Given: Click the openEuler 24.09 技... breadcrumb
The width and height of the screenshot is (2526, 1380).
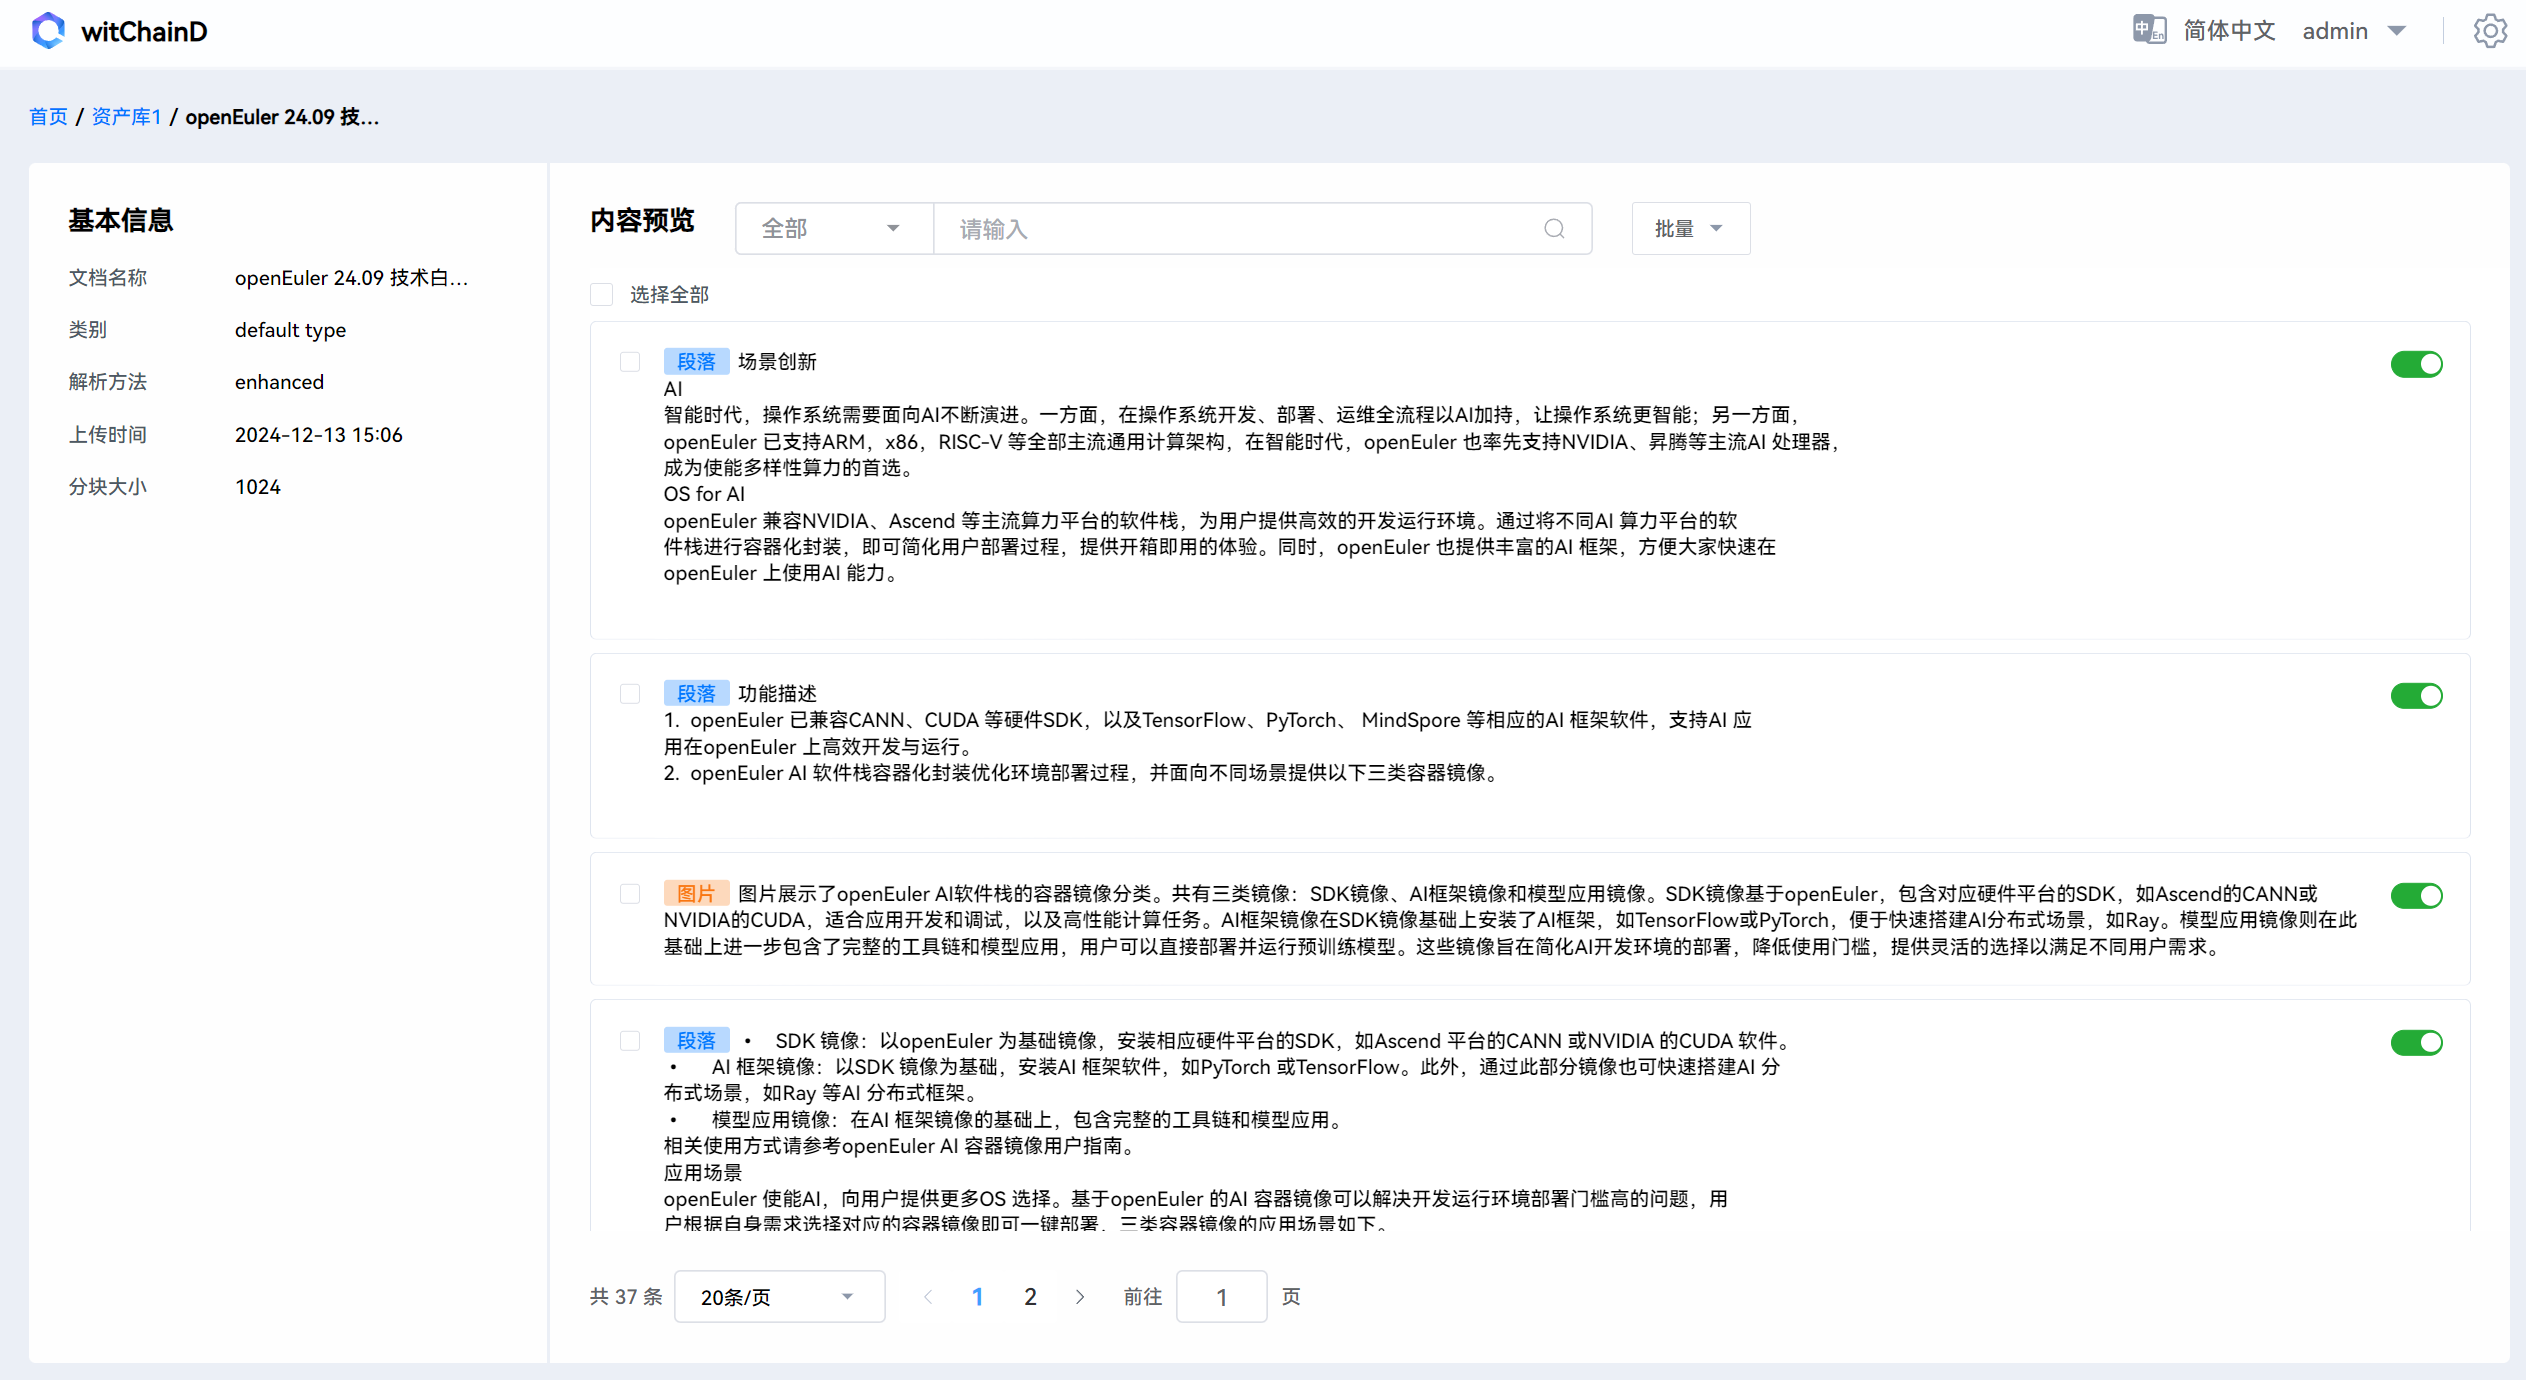Looking at the screenshot, I should click(282, 117).
